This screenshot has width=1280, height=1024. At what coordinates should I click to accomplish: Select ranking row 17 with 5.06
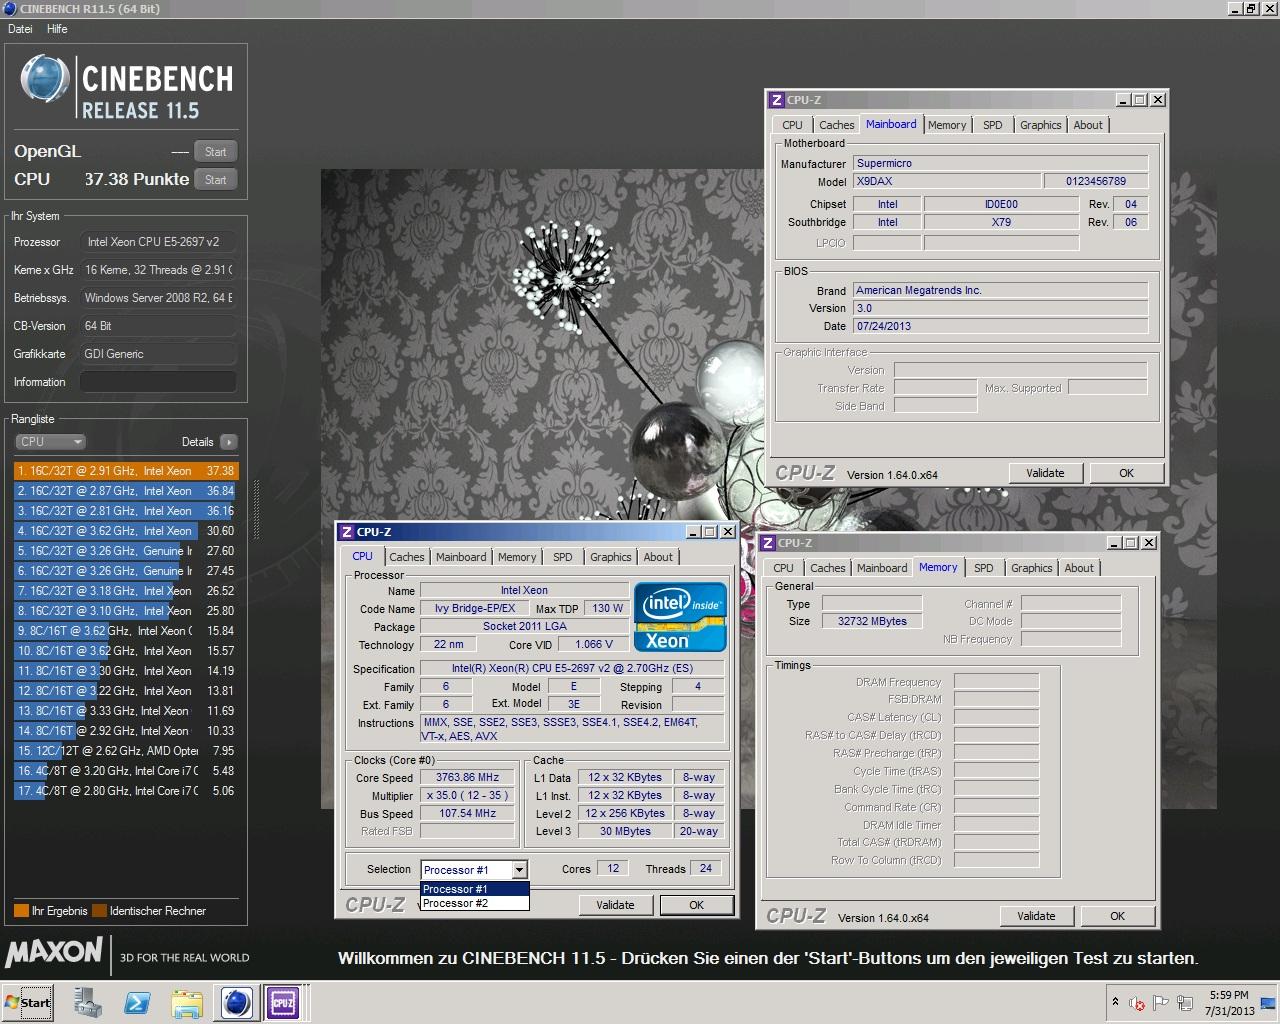[126, 791]
